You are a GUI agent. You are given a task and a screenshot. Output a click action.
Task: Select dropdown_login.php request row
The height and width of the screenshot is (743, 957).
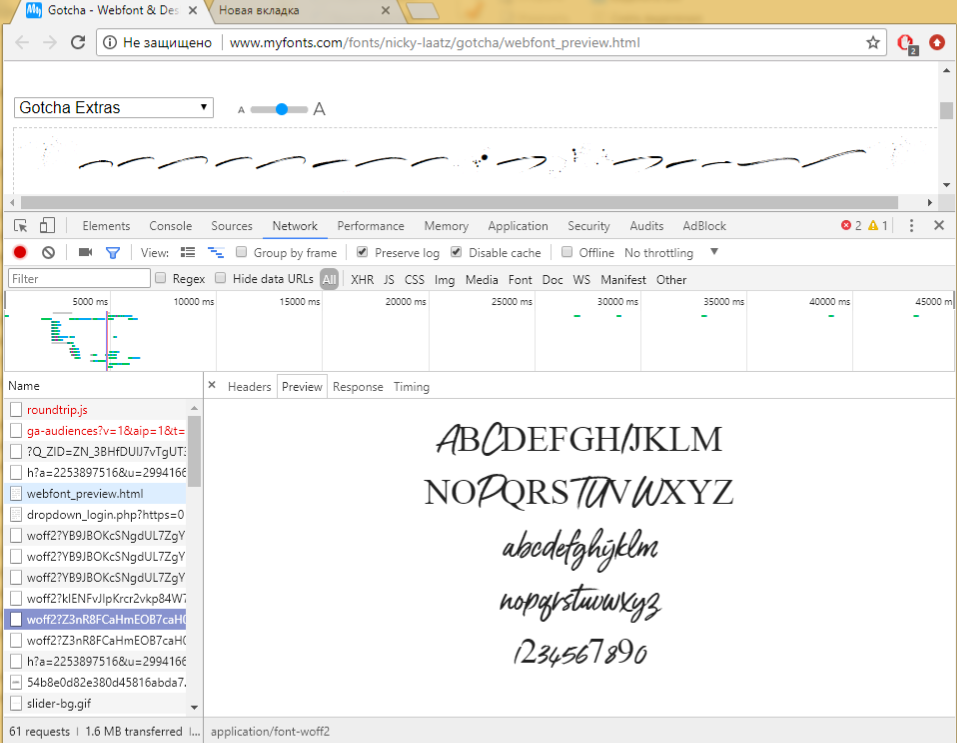point(96,515)
